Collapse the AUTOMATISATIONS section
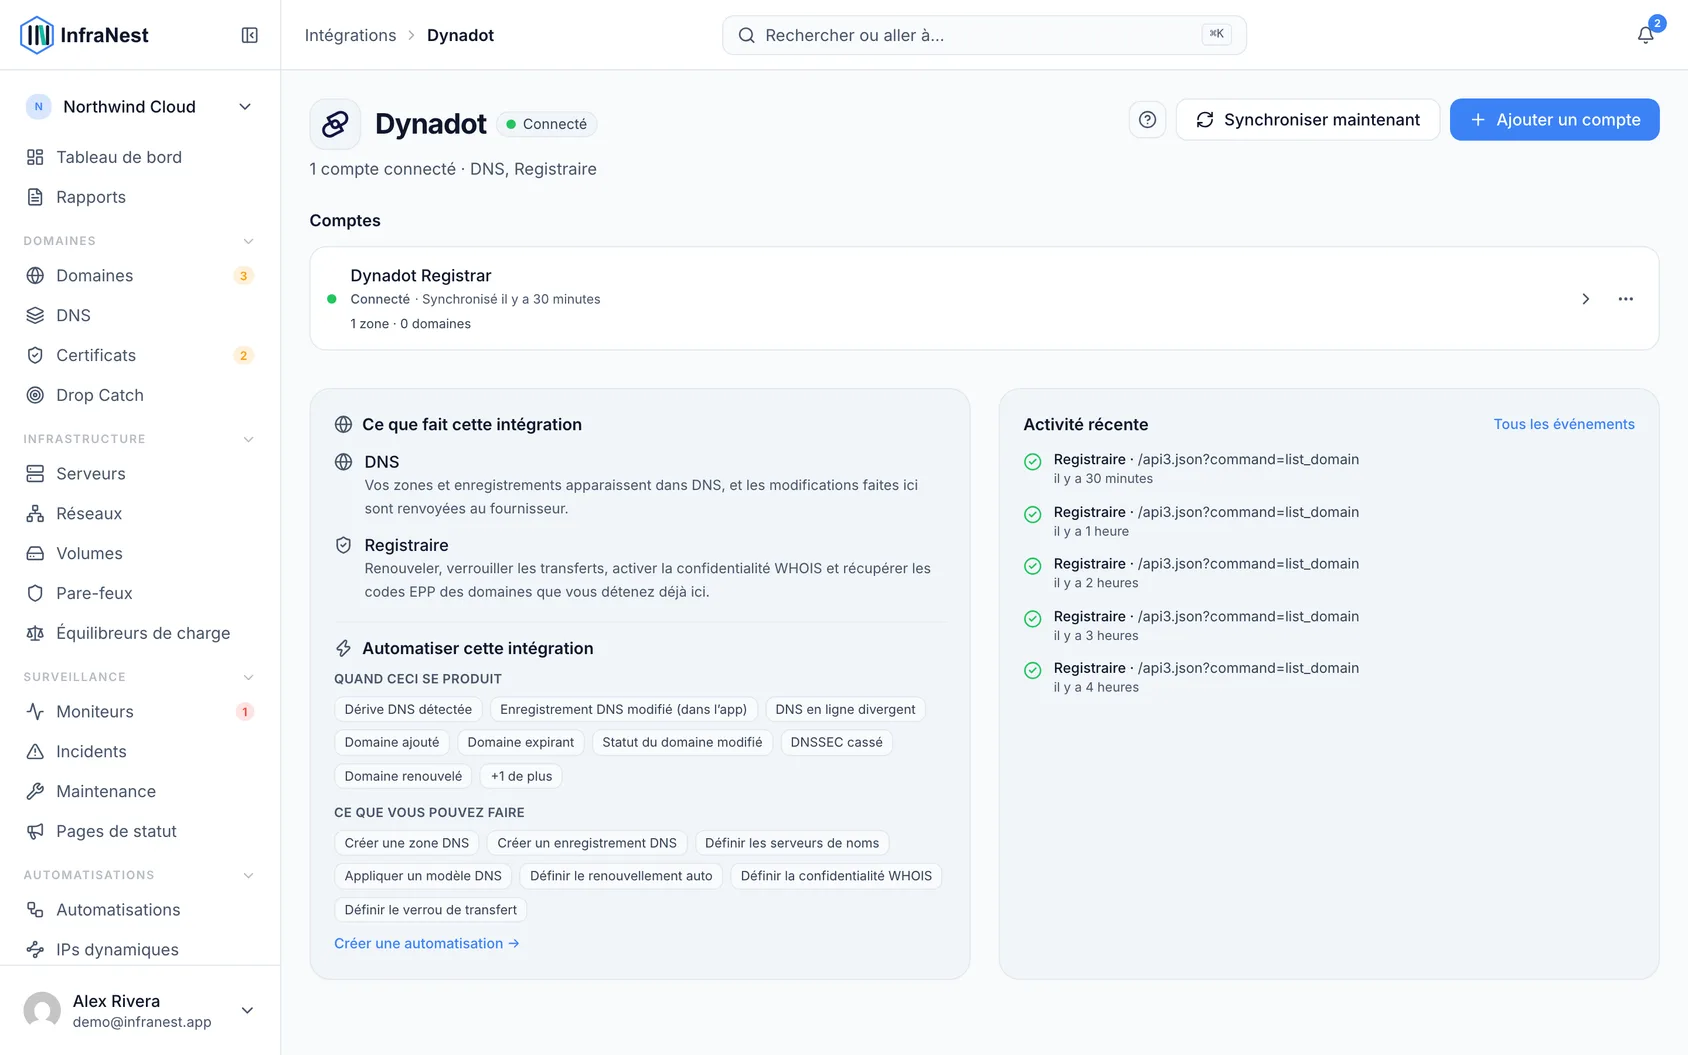The height and width of the screenshot is (1055, 1688). 249,875
